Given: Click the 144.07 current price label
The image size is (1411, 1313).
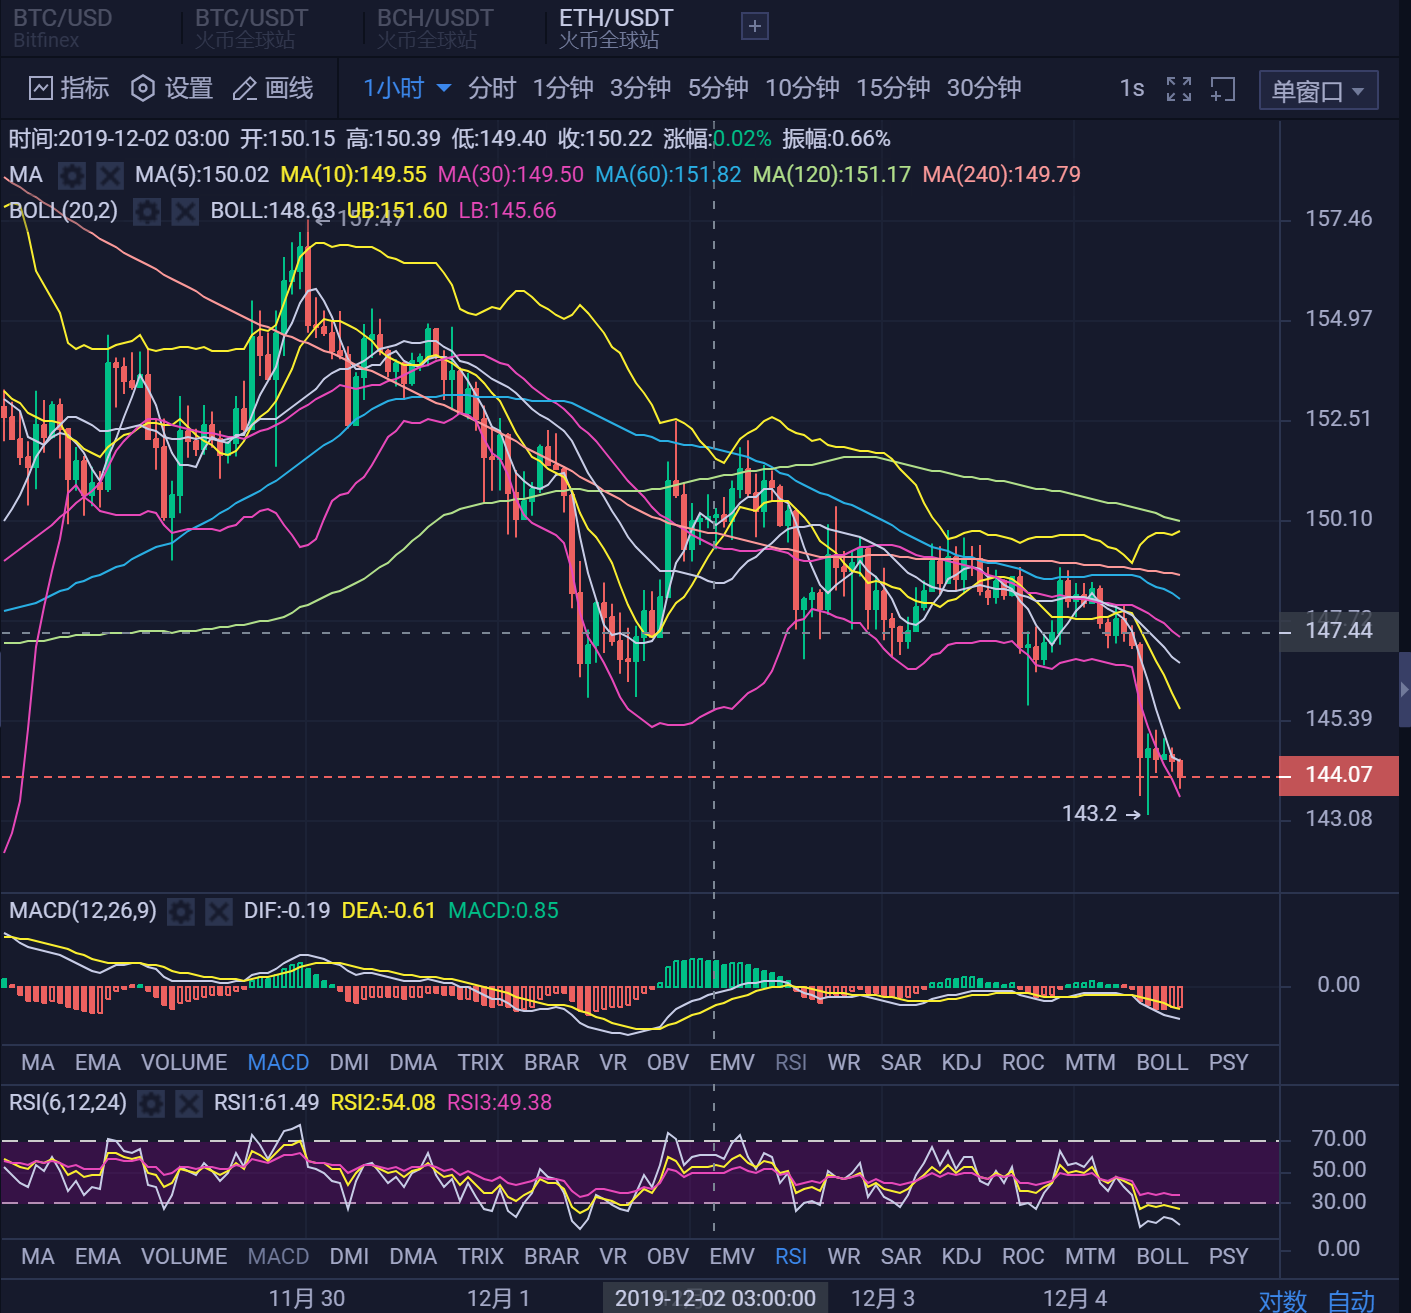Looking at the screenshot, I should pyautogui.click(x=1339, y=775).
